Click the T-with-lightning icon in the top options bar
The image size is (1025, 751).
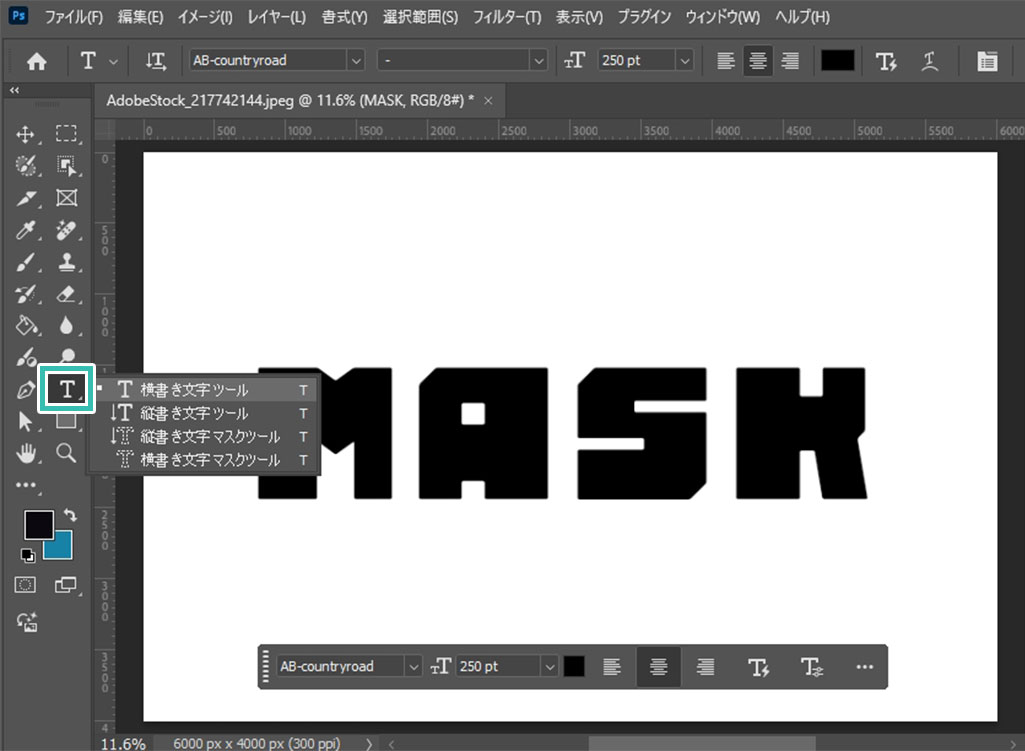(x=886, y=61)
